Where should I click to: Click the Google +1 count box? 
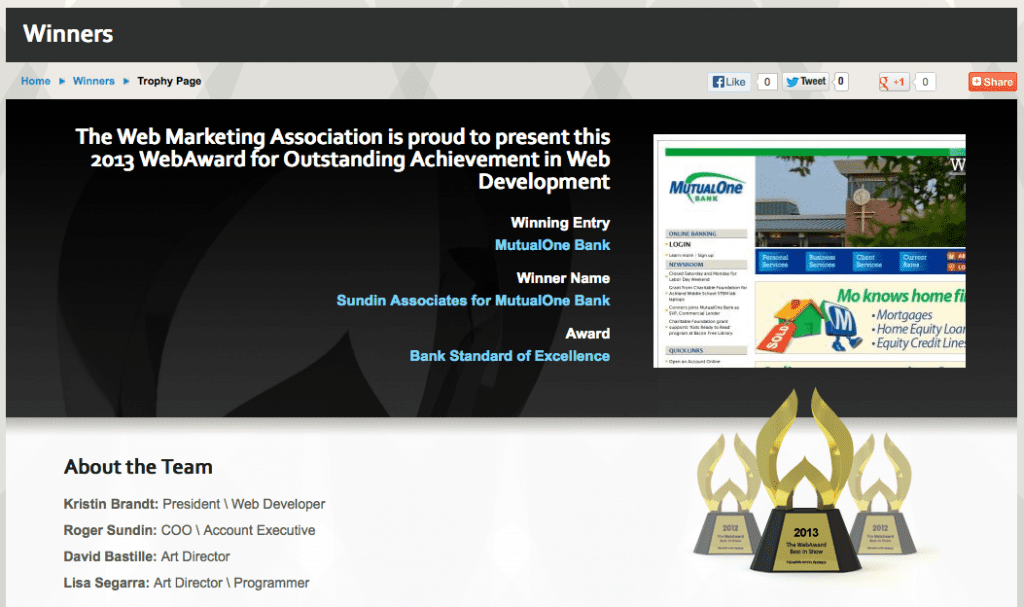pos(925,82)
